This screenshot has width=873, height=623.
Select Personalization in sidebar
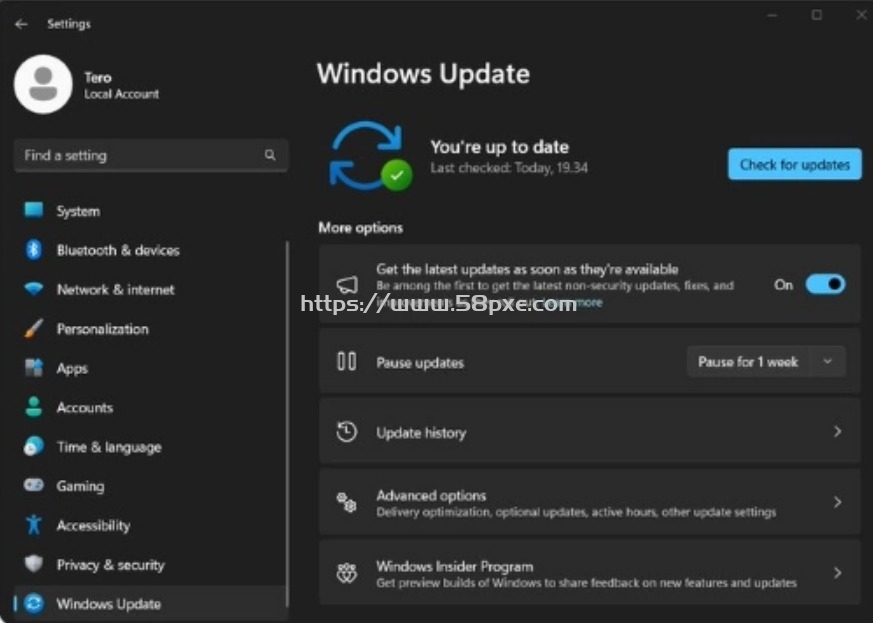click(x=150, y=328)
